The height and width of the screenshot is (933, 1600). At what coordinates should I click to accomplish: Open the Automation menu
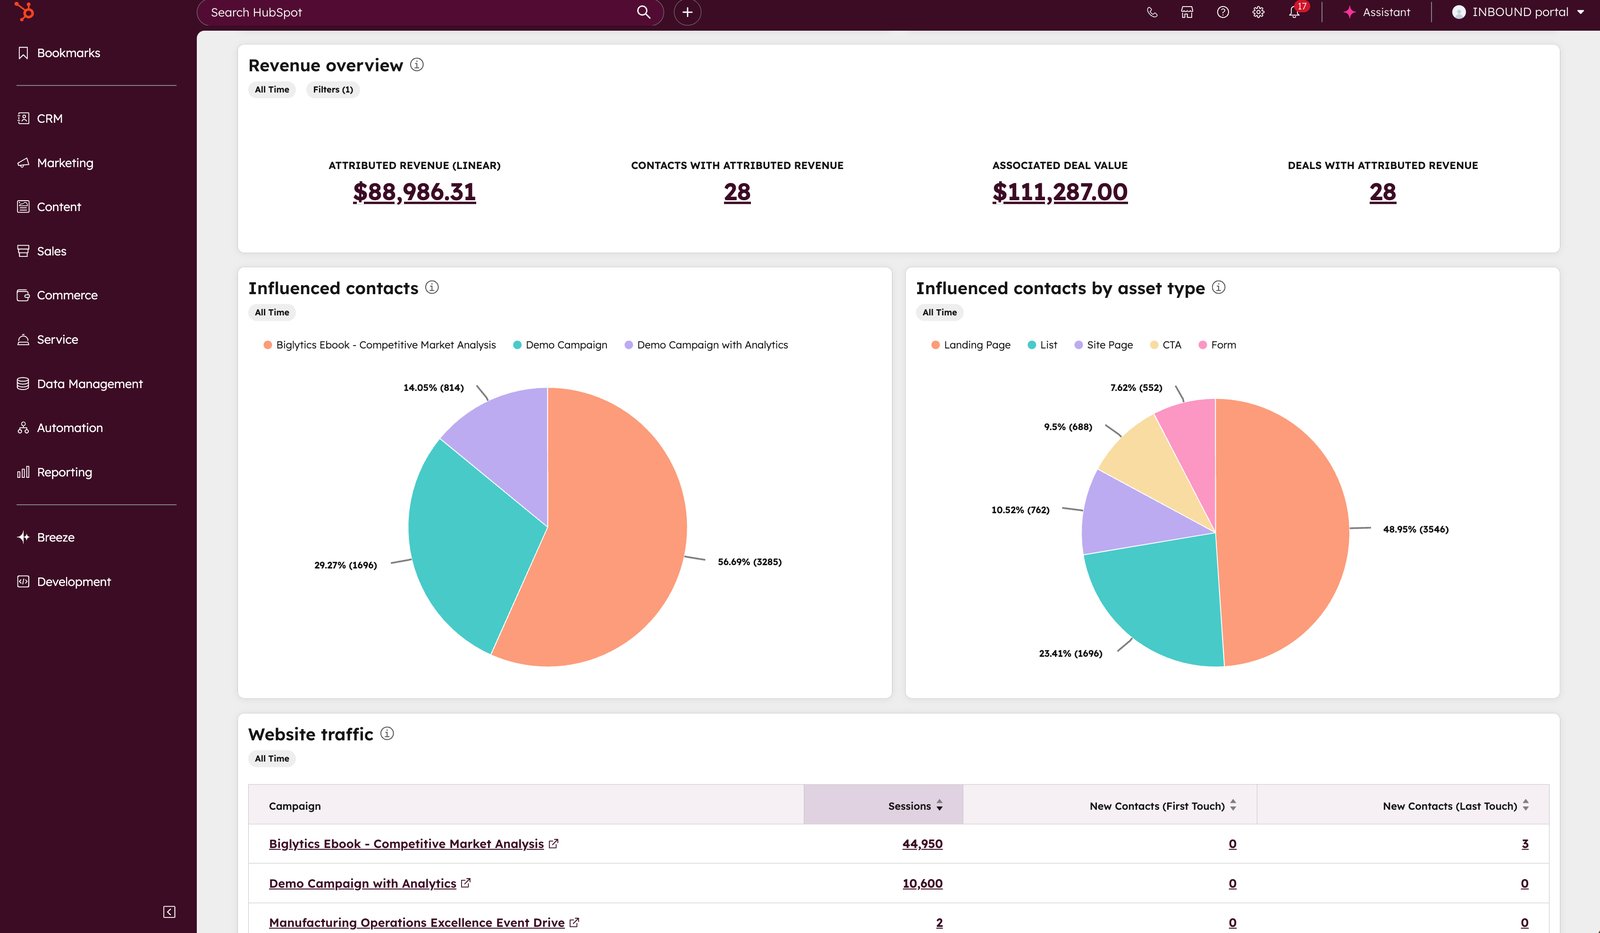click(x=60, y=428)
